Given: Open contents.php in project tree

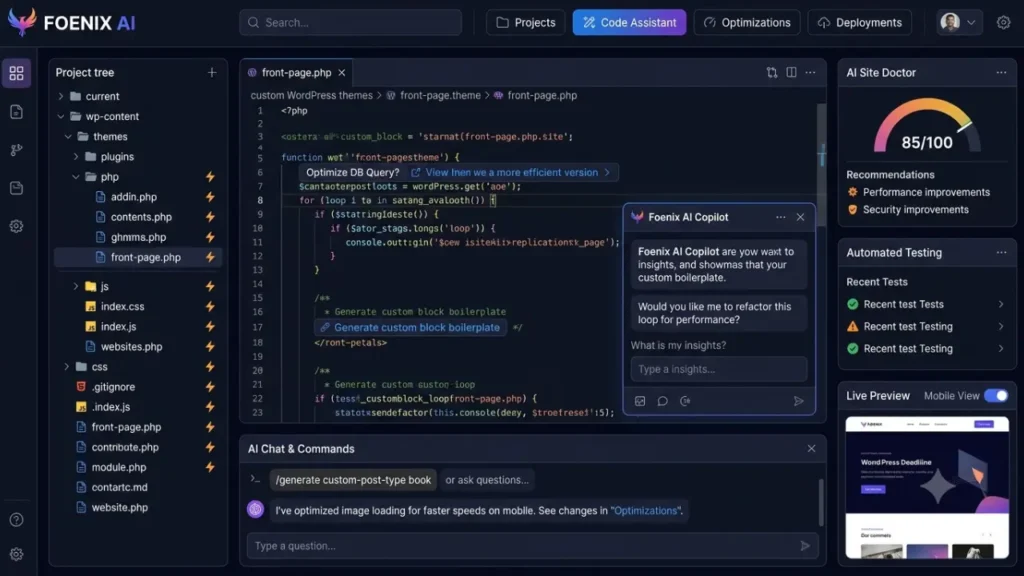Looking at the screenshot, I should click(x=141, y=217).
